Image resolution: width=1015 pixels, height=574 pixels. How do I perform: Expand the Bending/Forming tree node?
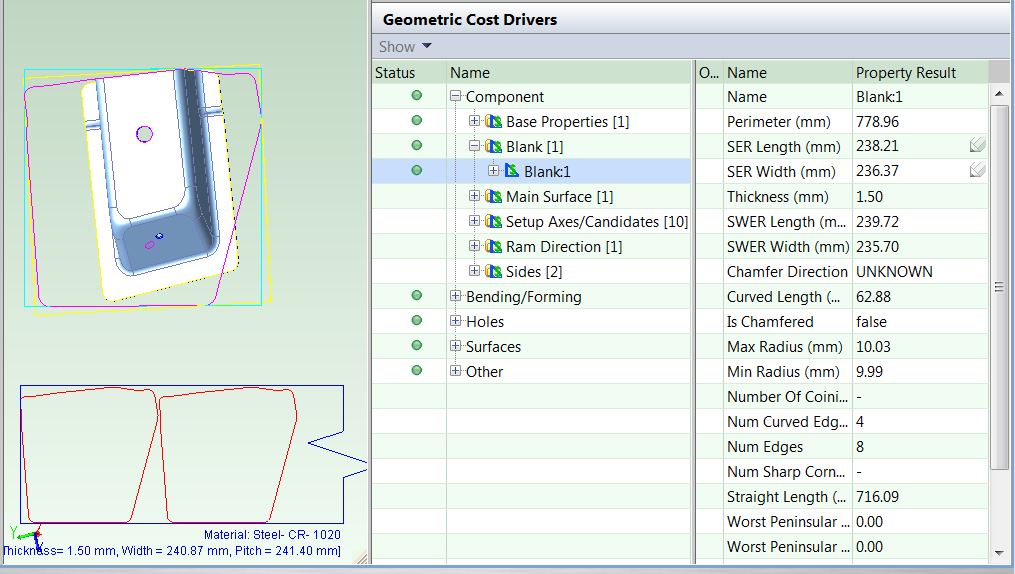tap(456, 297)
